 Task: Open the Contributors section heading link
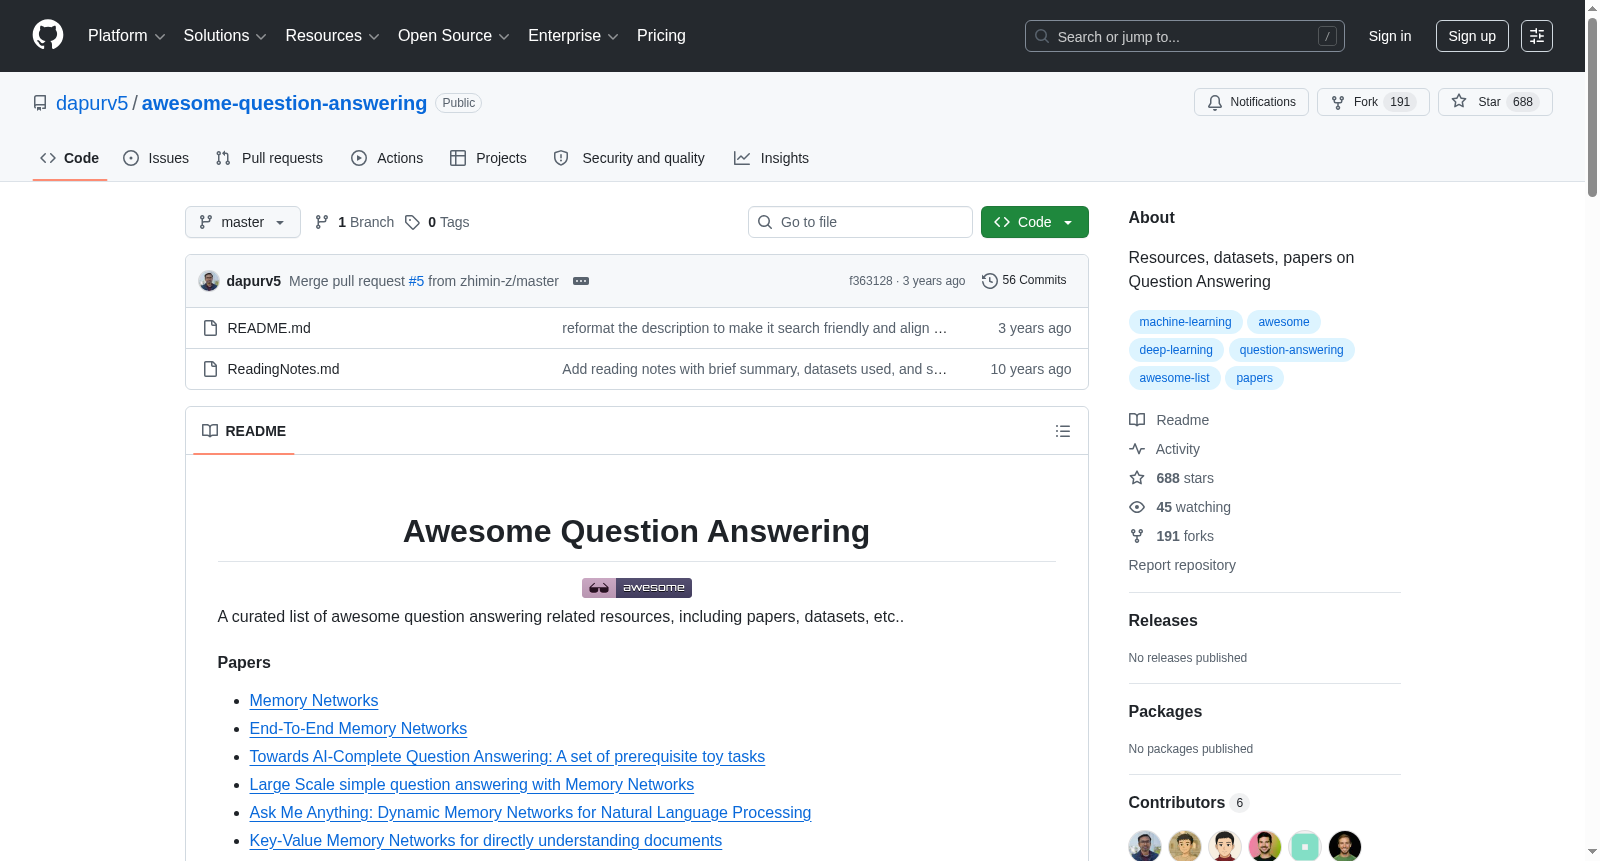tap(1188, 803)
